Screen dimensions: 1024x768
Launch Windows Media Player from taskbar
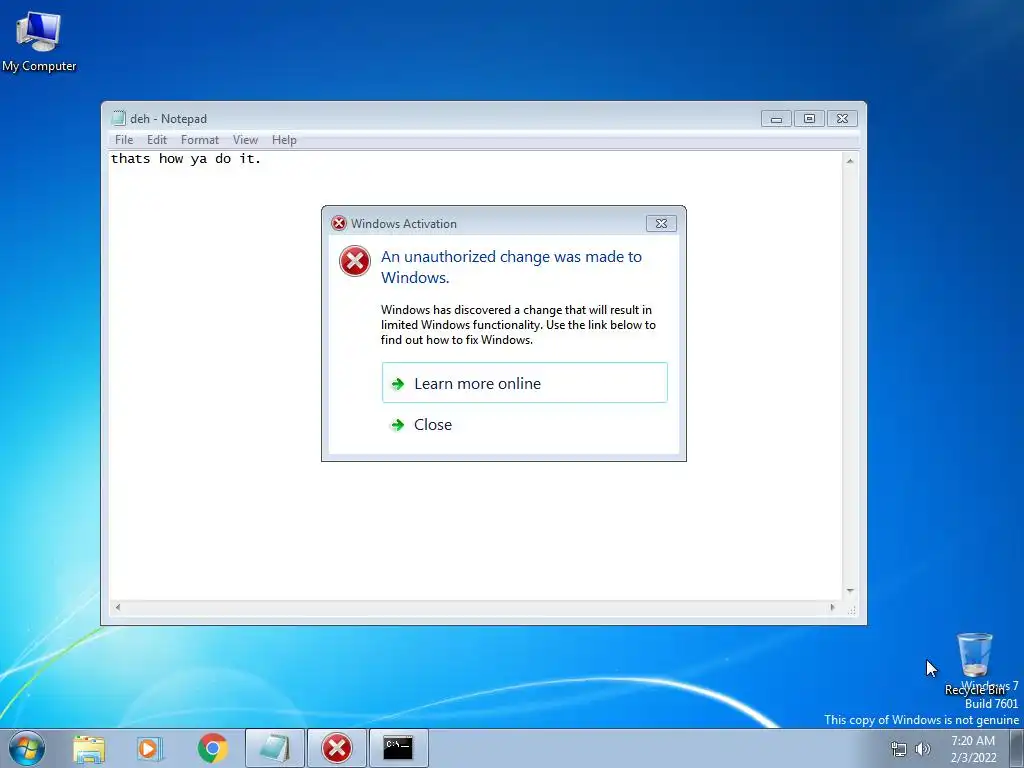[150, 748]
